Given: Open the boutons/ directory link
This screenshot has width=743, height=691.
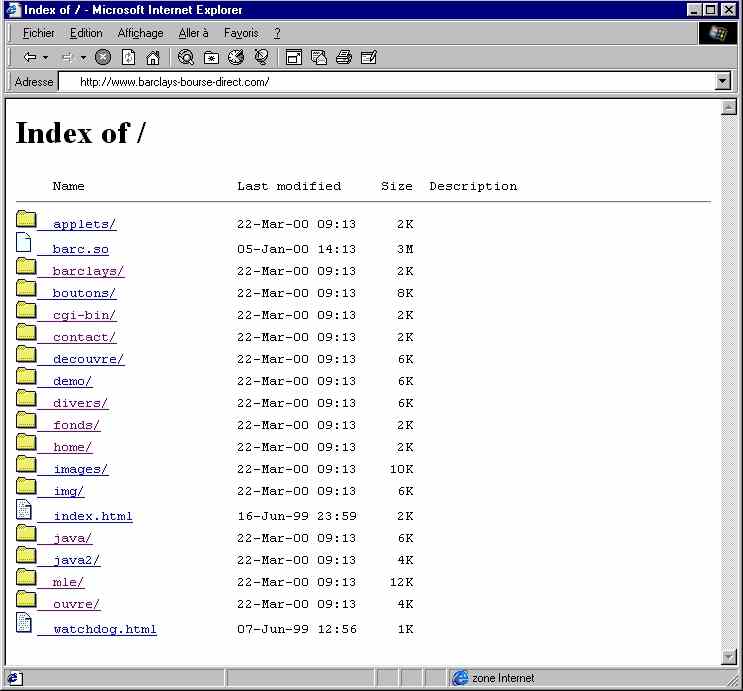Looking at the screenshot, I should [x=84, y=293].
